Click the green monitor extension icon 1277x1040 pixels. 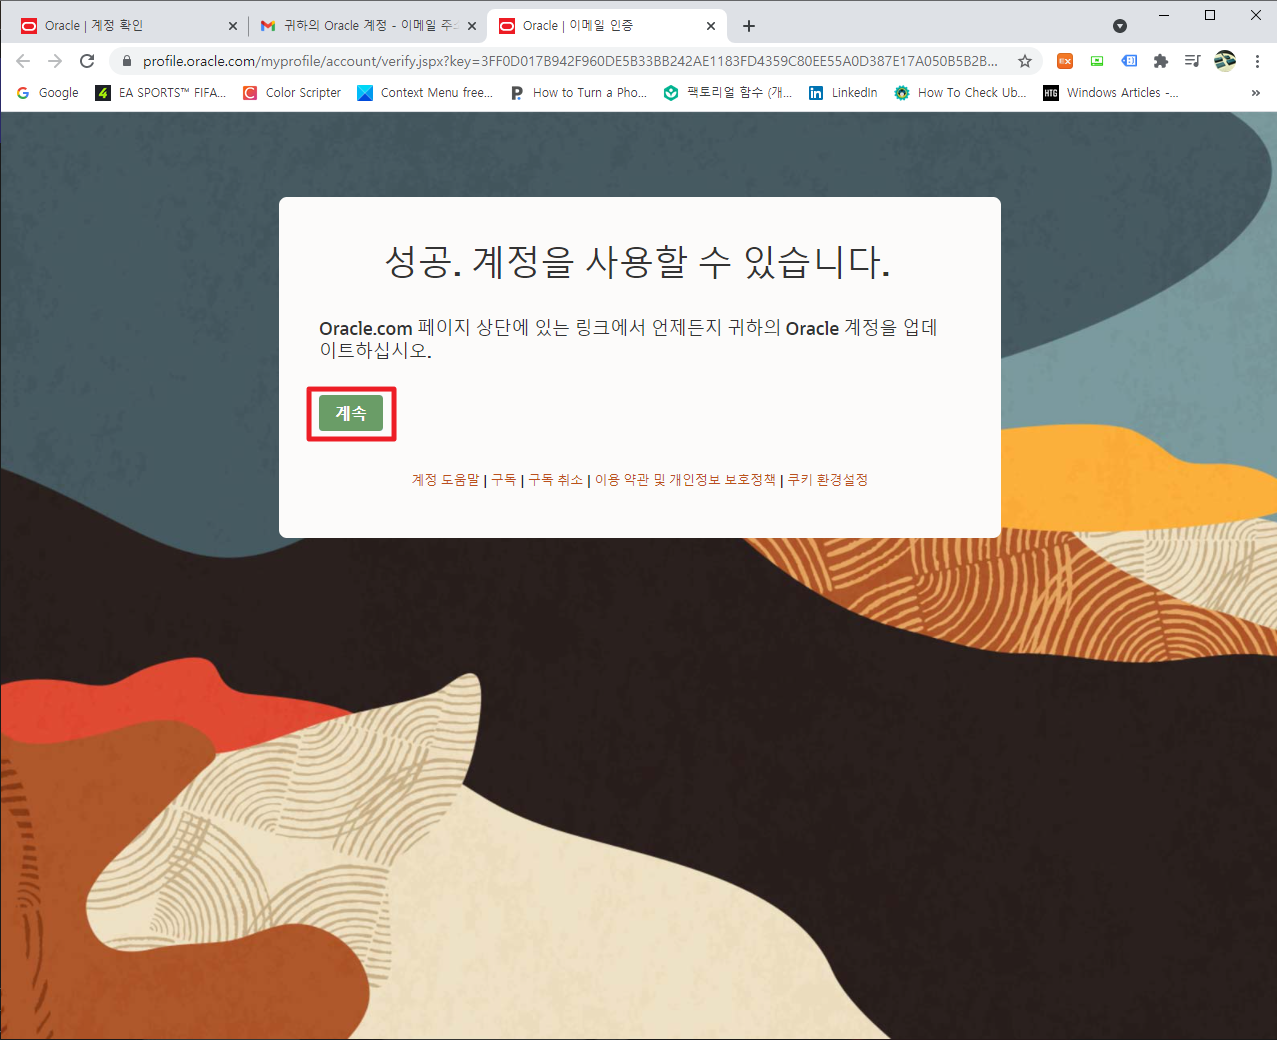click(x=1097, y=61)
